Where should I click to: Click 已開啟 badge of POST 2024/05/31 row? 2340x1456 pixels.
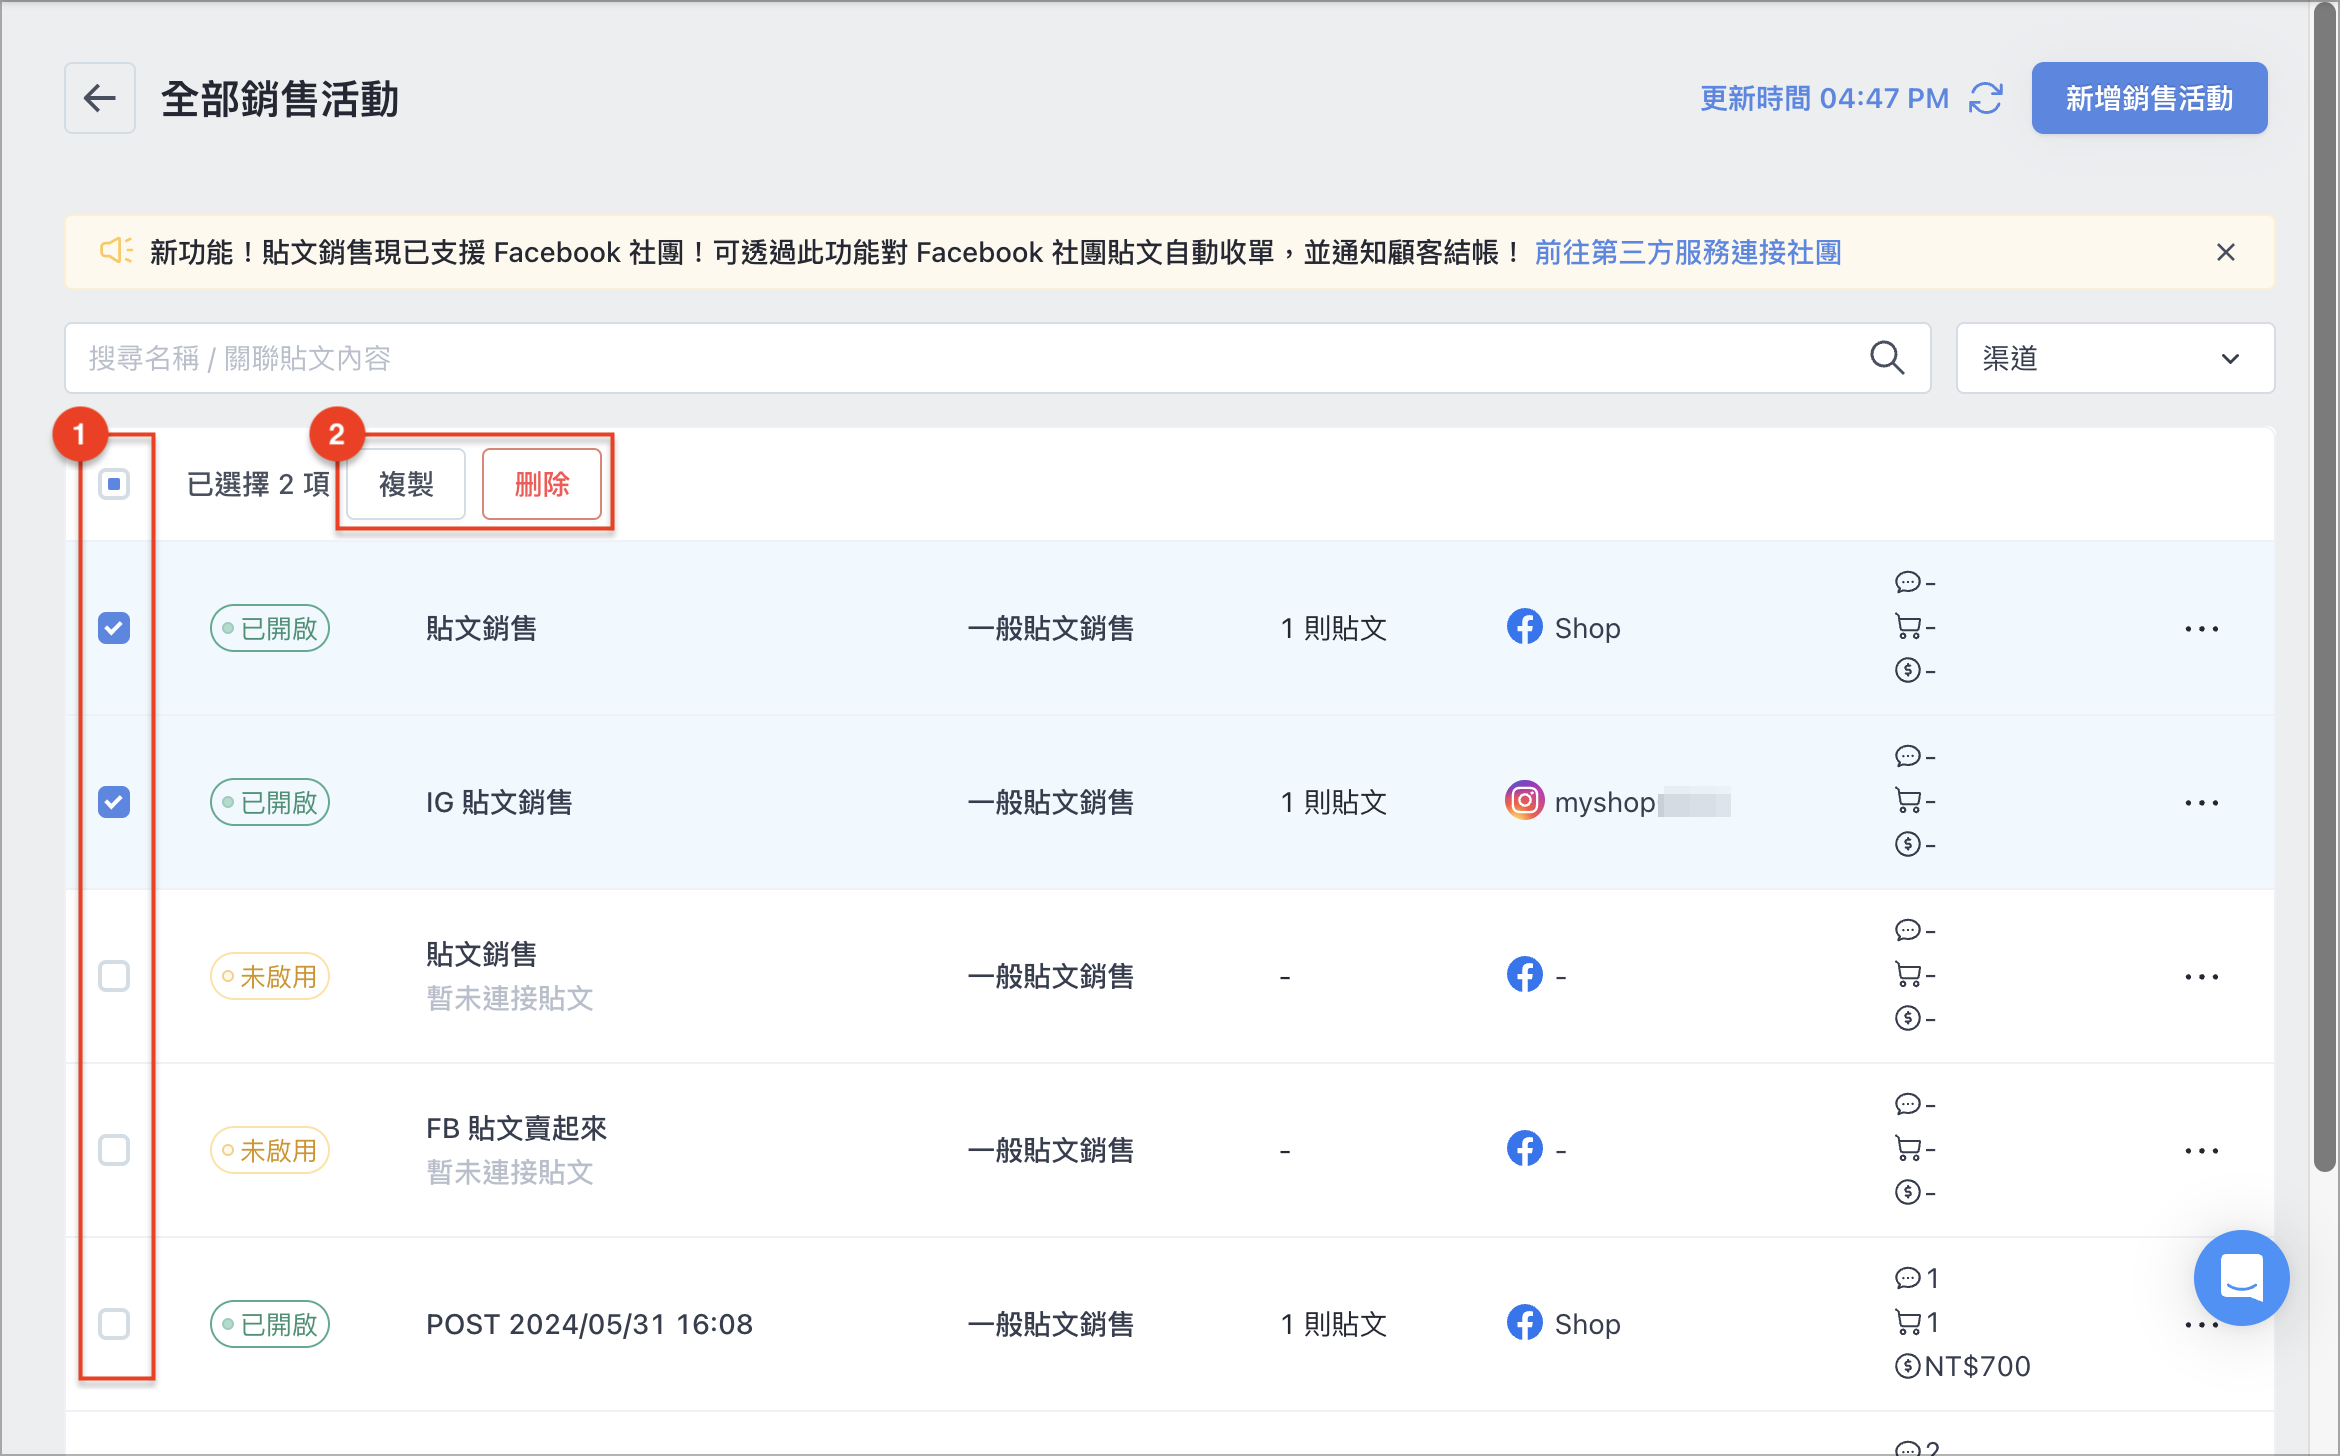(270, 1324)
